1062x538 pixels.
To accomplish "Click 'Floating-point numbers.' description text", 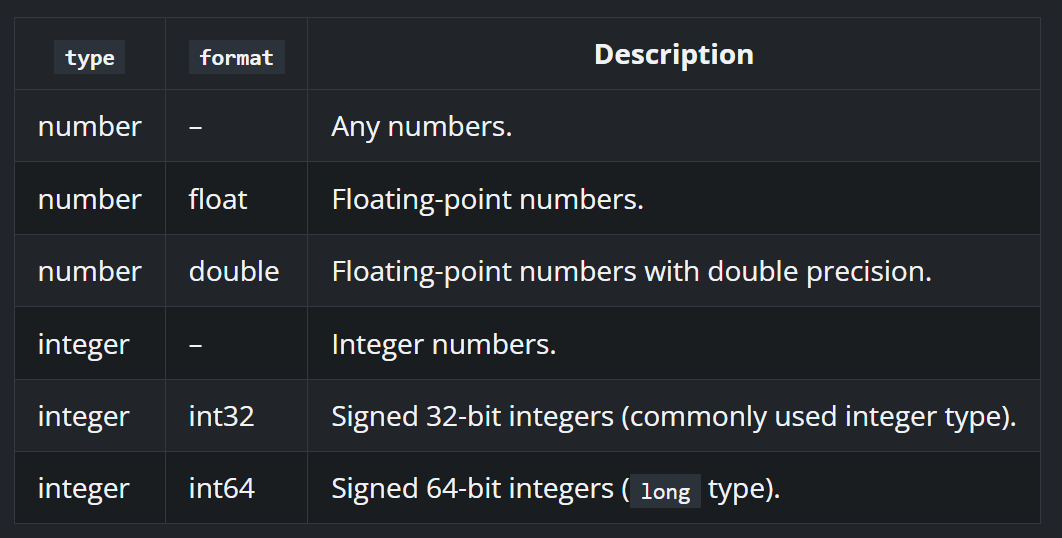I will coord(487,199).
